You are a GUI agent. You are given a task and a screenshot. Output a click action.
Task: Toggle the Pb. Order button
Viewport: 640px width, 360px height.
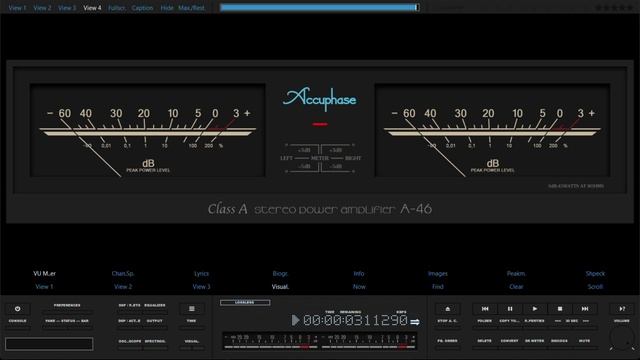(447, 341)
